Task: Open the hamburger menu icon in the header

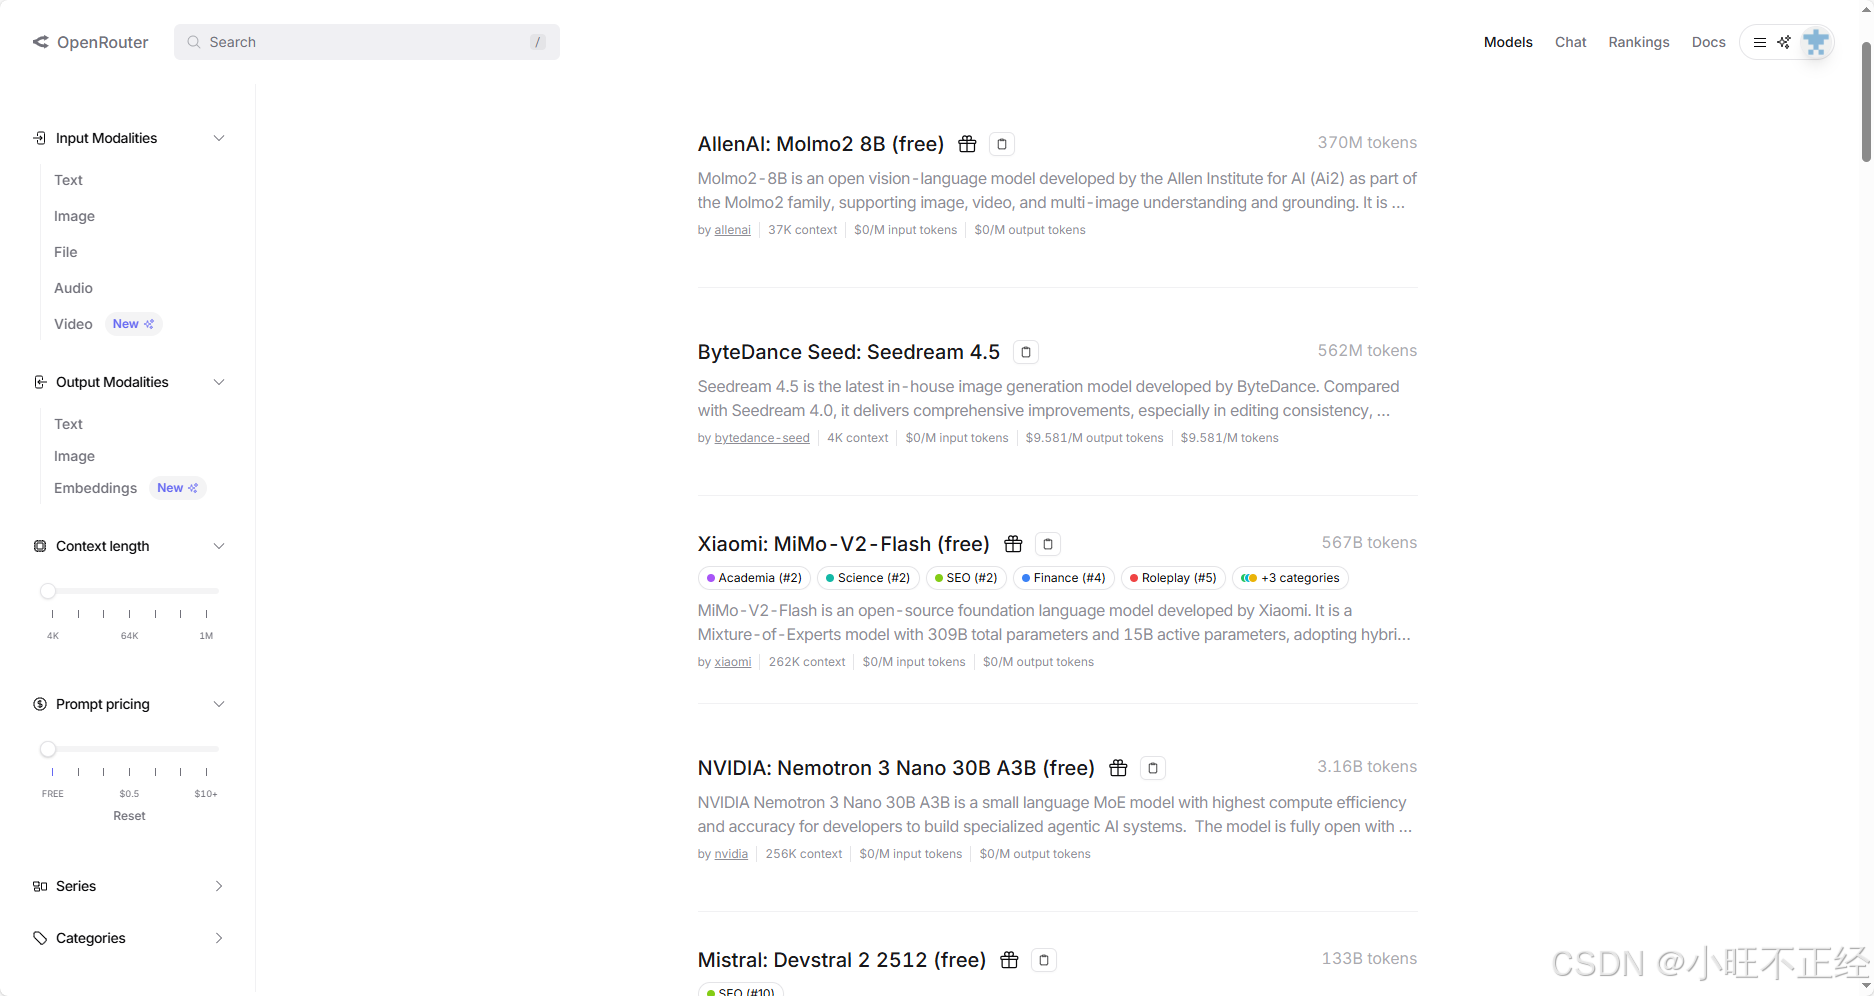Action: click(1760, 42)
